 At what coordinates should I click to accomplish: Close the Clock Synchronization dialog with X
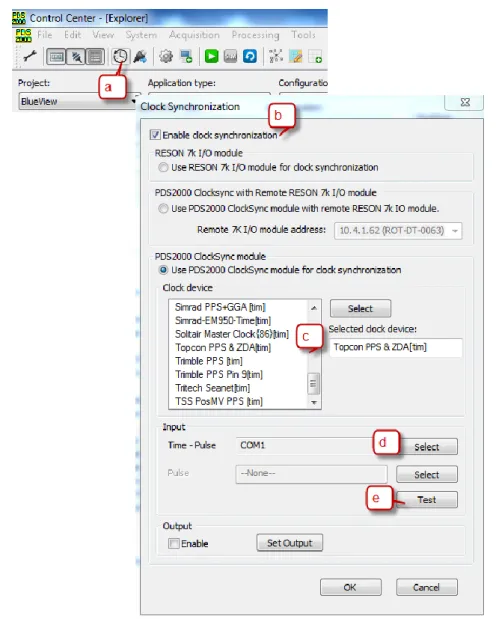click(x=465, y=102)
